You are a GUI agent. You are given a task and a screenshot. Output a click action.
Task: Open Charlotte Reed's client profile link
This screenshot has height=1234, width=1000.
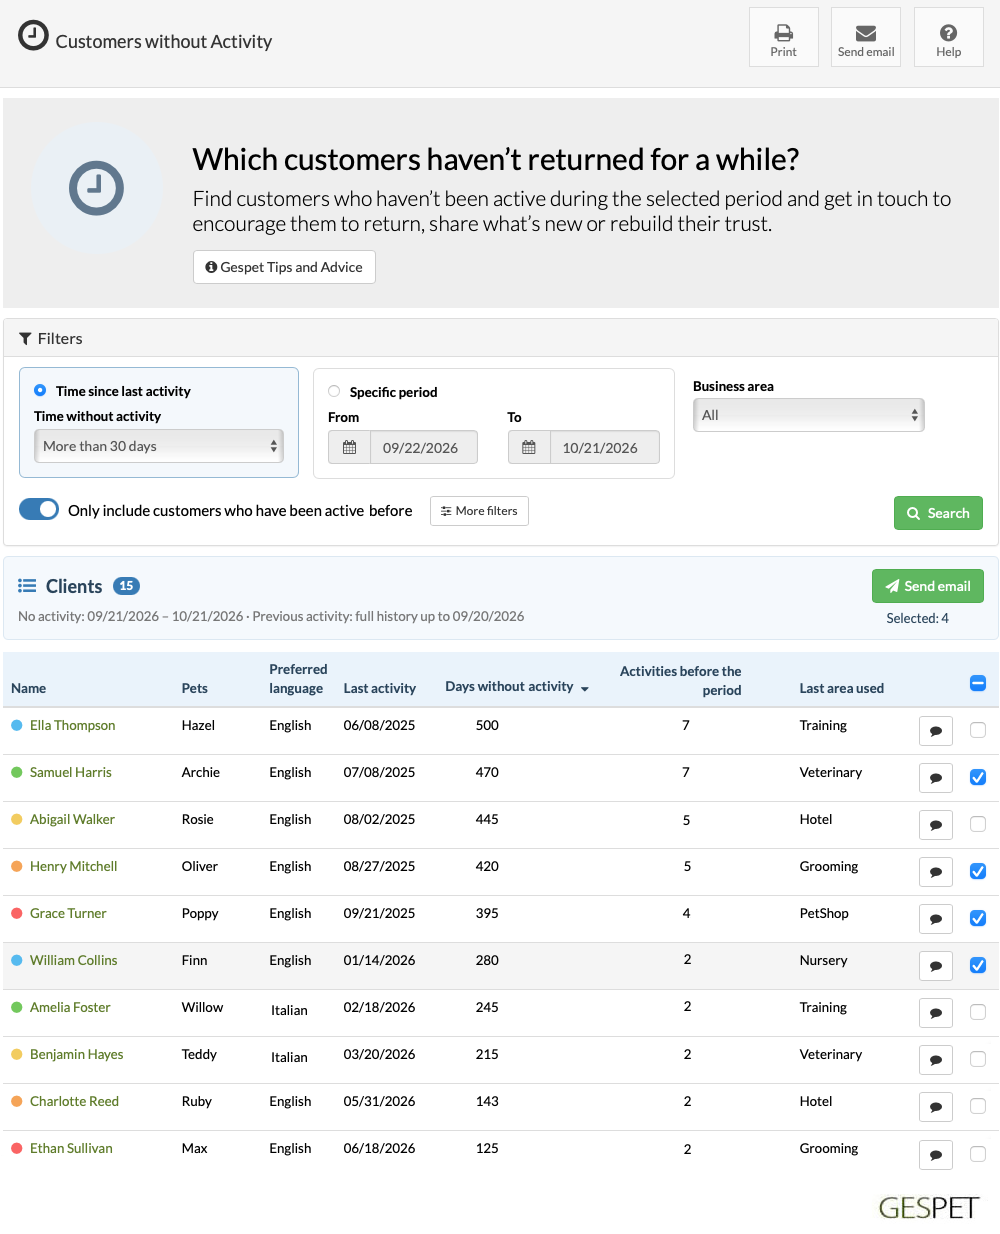[74, 1101]
